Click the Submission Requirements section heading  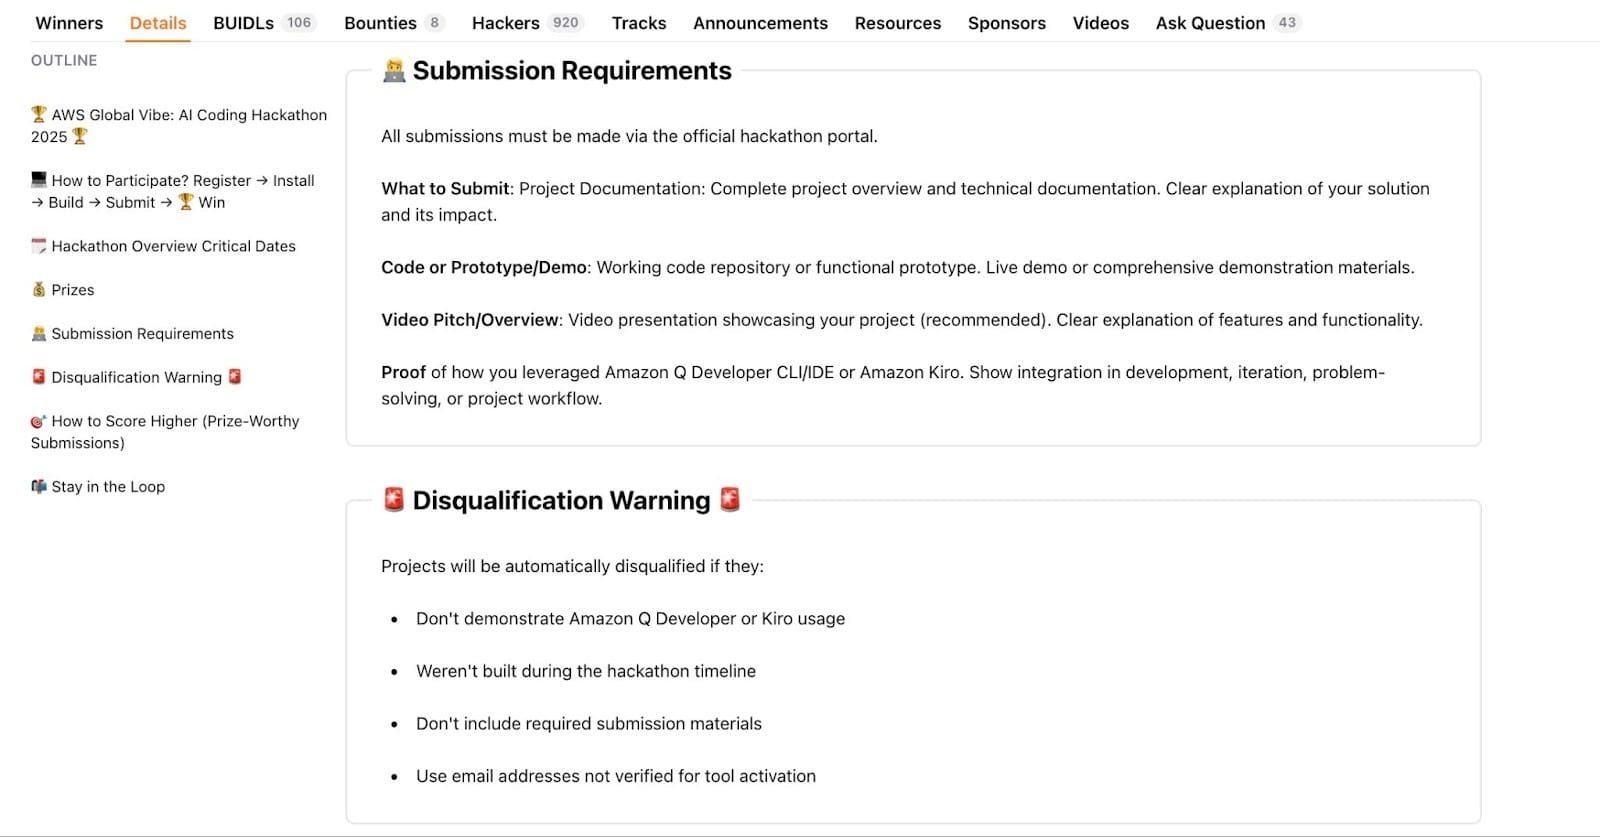(572, 71)
